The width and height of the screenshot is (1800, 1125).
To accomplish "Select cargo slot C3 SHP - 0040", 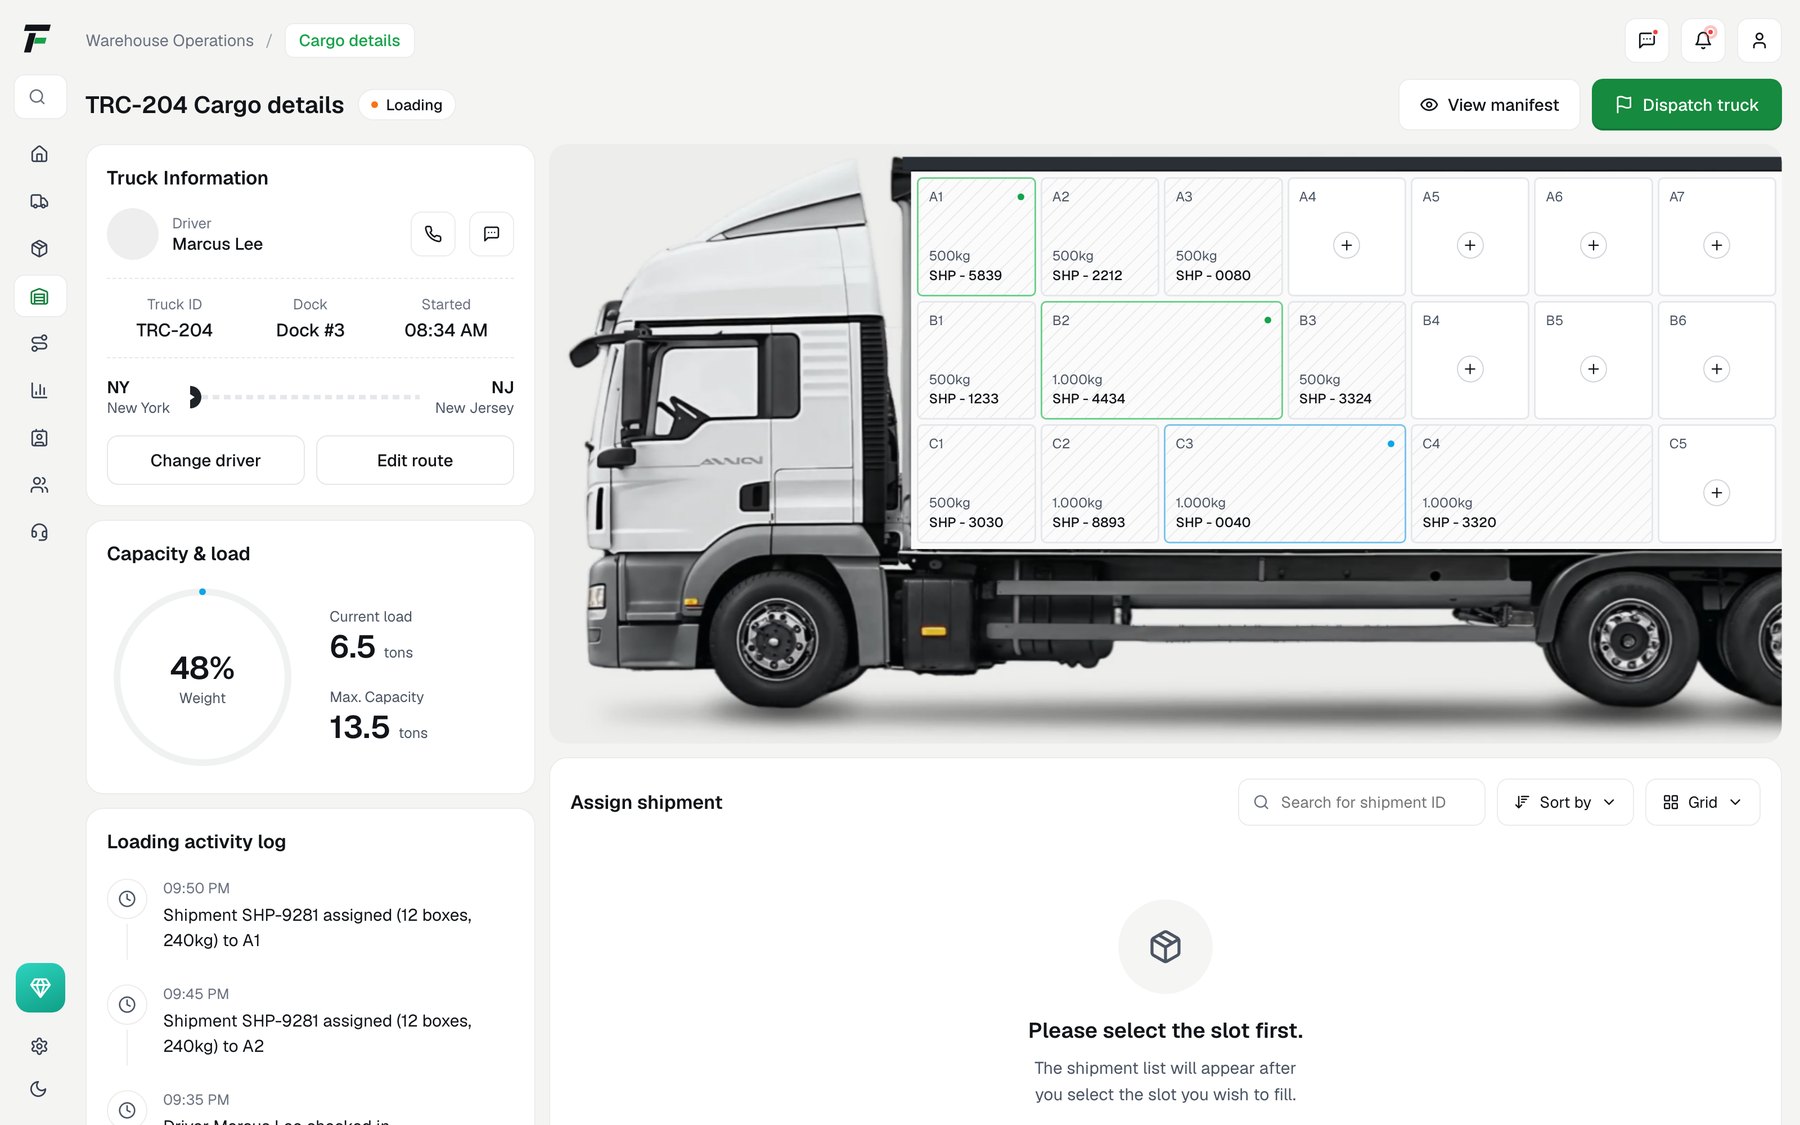I will (x=1285, y=484).
